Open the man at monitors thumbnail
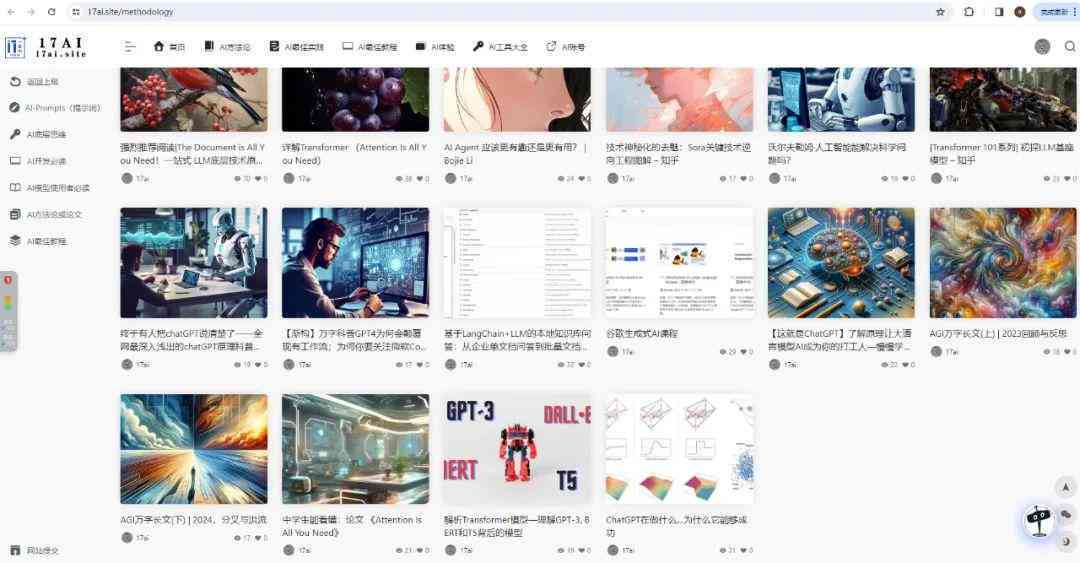 pyautogui.click(x=355, y=263)
